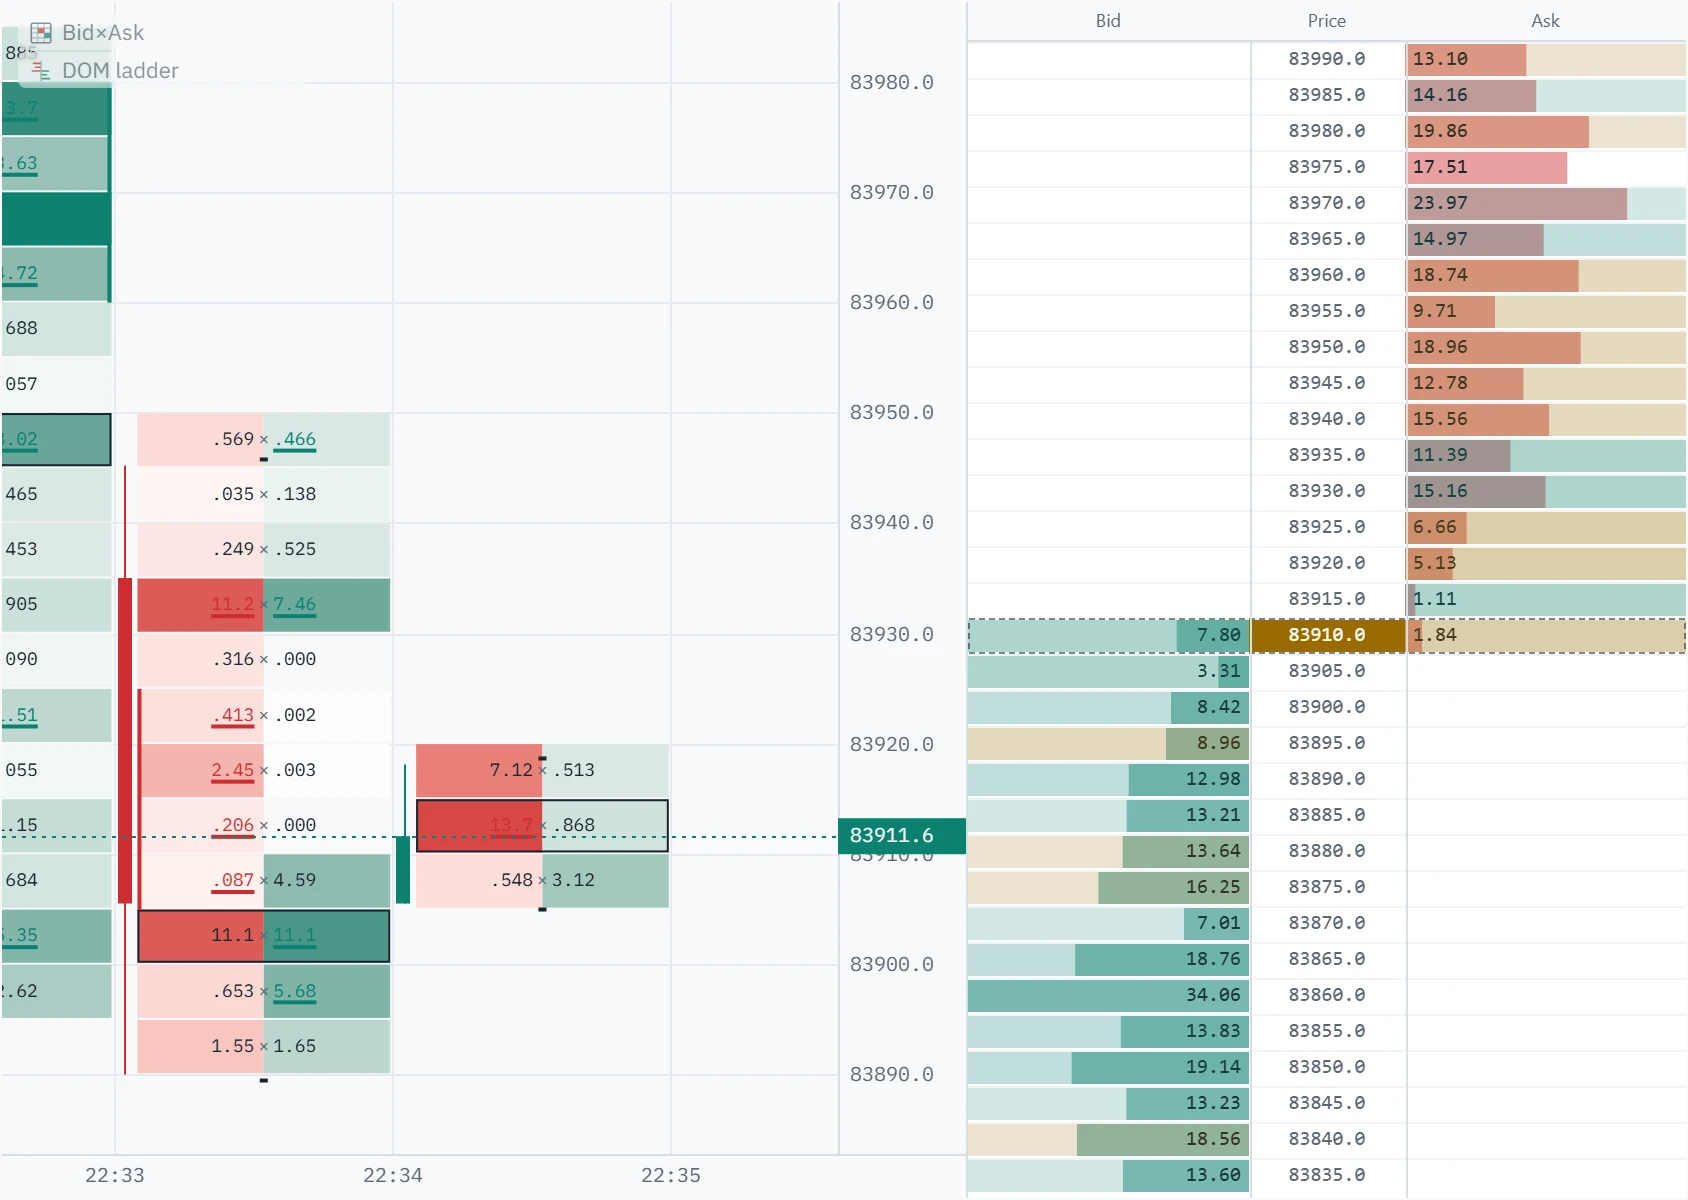Click price axis label 83900.0
The width and height of the screenshot is (1688, 1200).
pyautogui.click(x=892, y=965)
